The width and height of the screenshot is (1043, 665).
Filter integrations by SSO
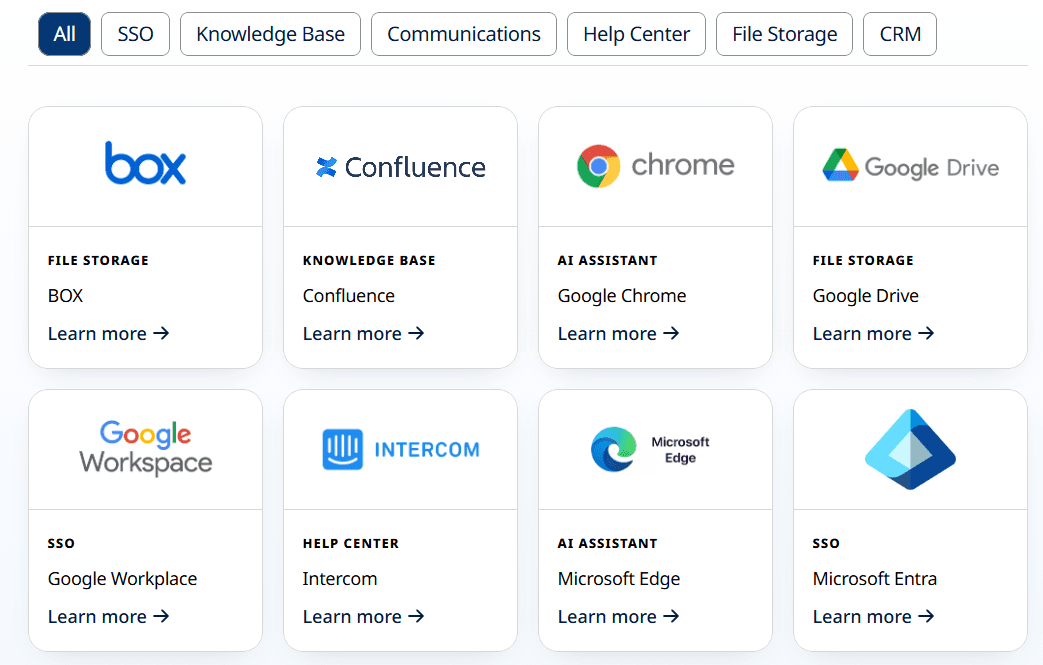click(136, 34)
